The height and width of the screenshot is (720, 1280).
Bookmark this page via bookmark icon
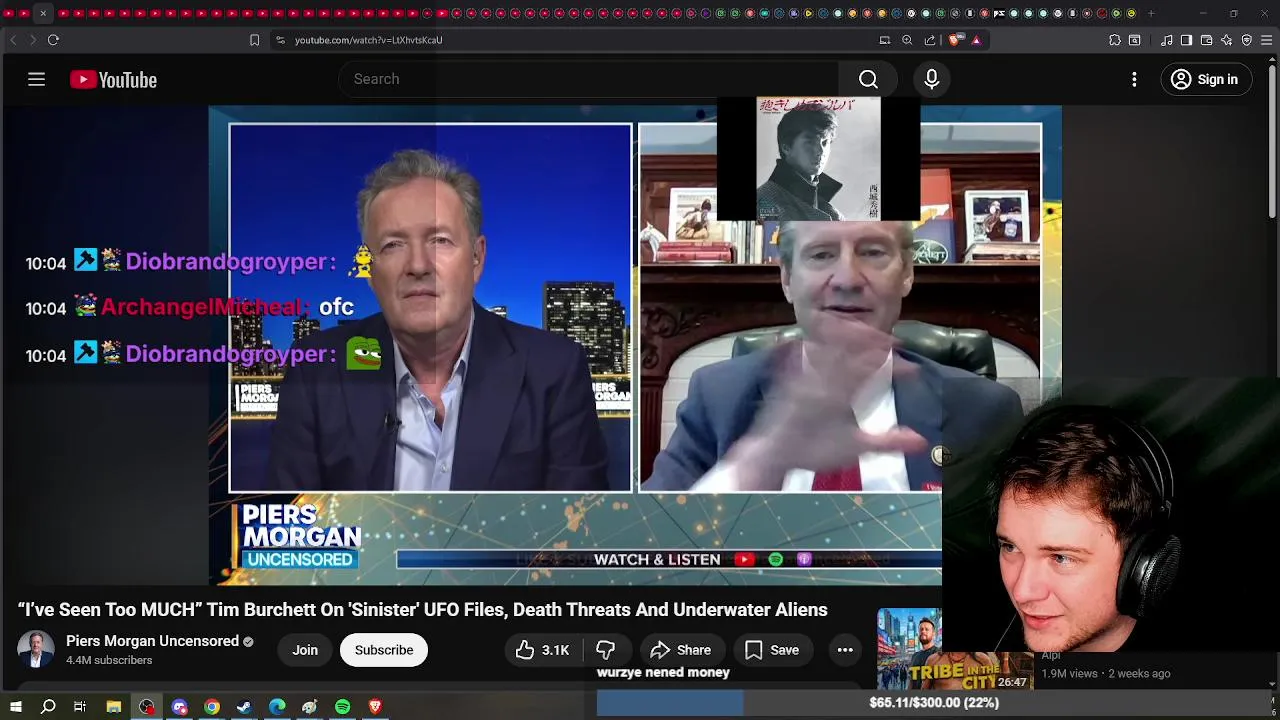tap(254, 40)
